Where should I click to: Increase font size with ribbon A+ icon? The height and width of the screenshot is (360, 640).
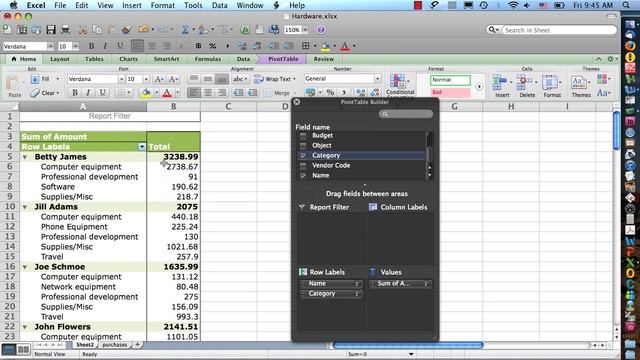coord(159,79)
